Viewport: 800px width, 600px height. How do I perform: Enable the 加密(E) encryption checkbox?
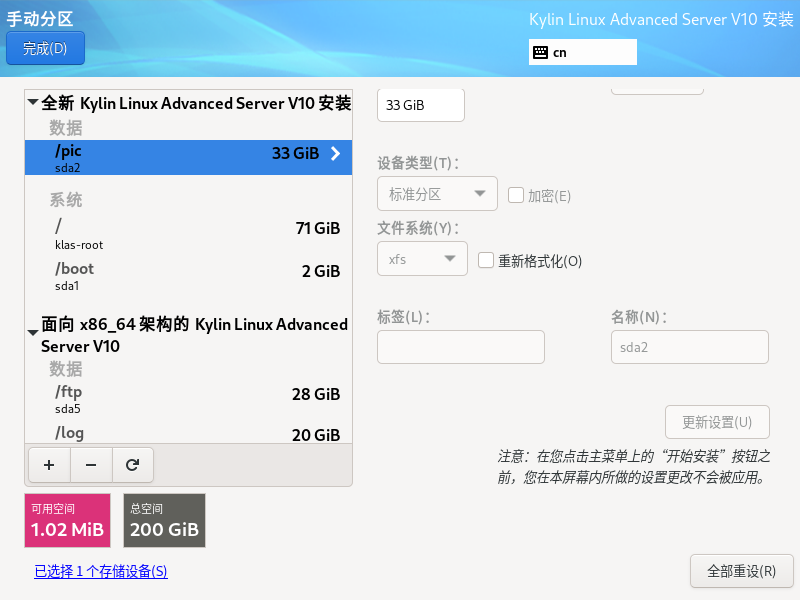click(516, 195)
